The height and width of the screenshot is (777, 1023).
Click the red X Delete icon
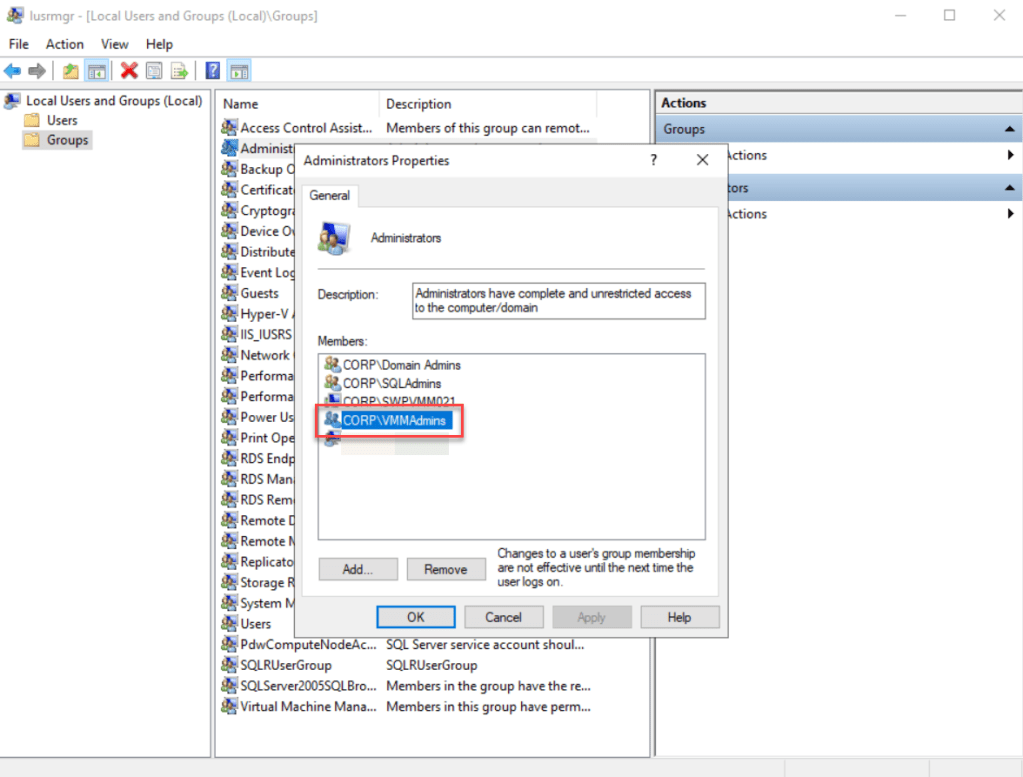129,71
